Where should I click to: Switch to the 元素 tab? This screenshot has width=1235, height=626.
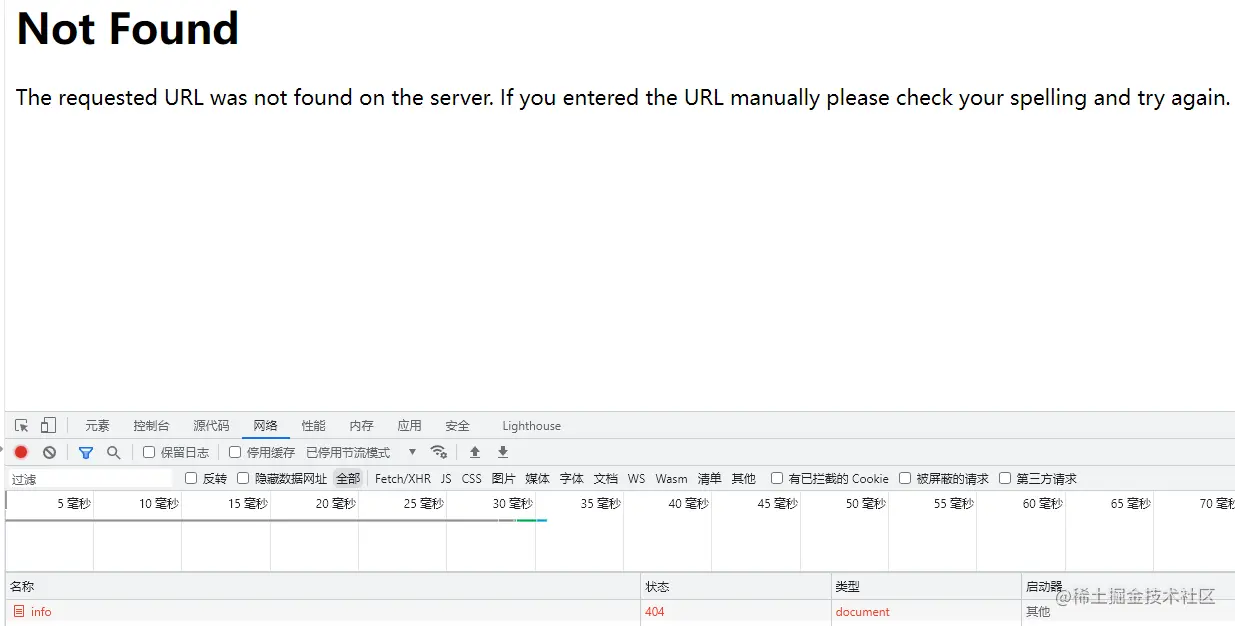(97, 425)
